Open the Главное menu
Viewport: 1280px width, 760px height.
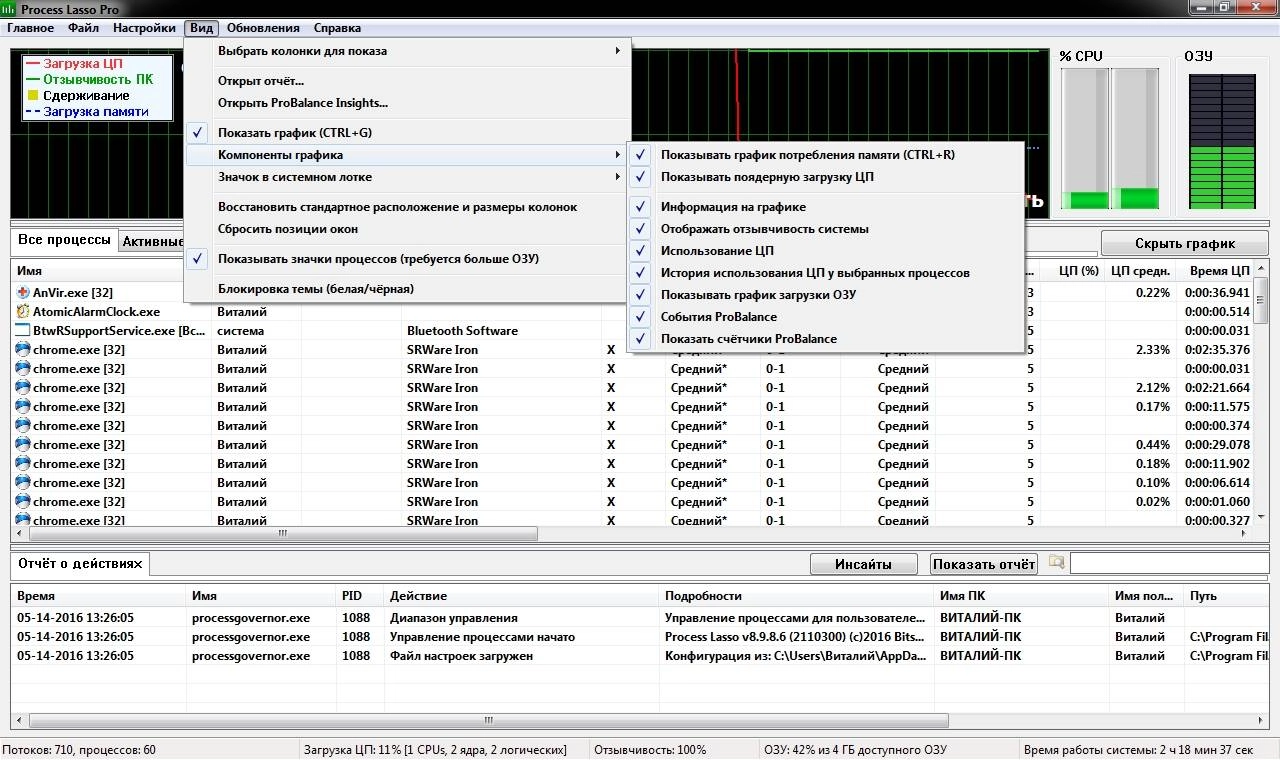tap(30, 28)
